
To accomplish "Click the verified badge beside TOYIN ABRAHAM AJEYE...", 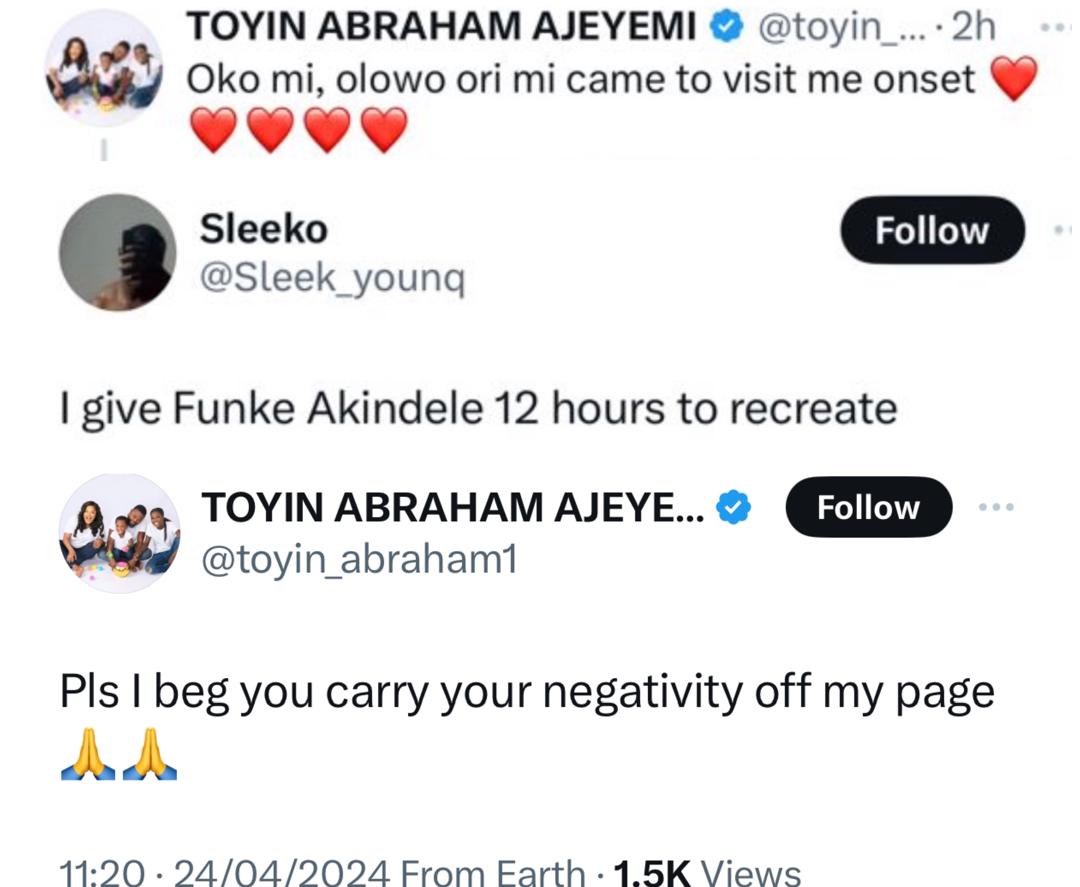I will [x=735, y=508].
